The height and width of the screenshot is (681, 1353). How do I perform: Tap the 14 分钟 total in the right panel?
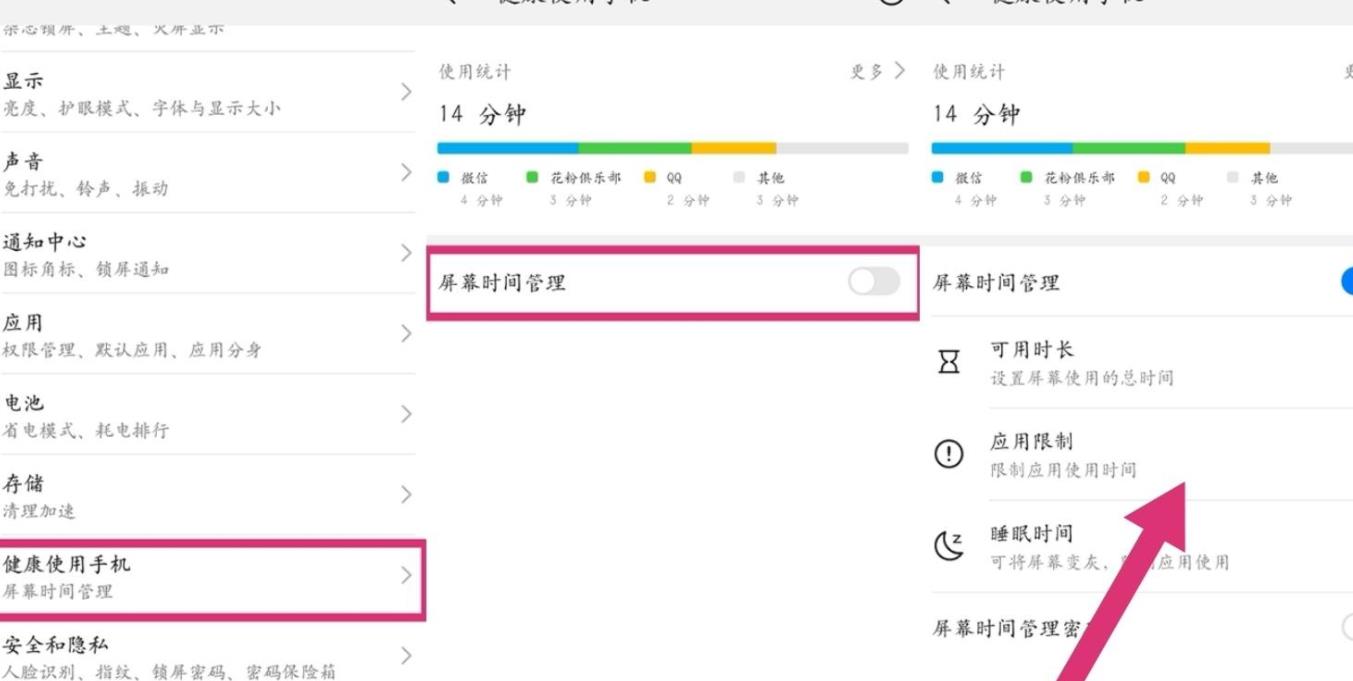(x=975, y=115)
